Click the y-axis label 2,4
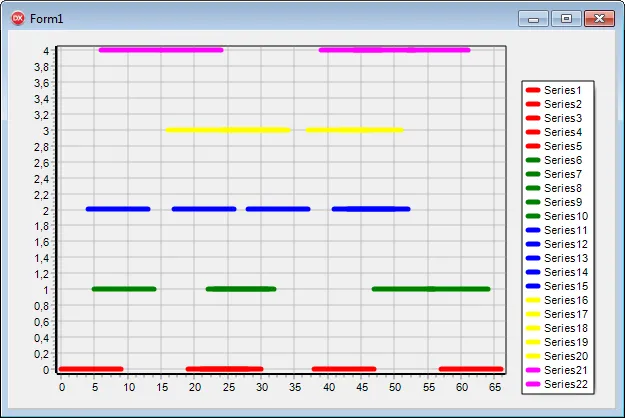 pyautogui.click(x=41, y=179)
